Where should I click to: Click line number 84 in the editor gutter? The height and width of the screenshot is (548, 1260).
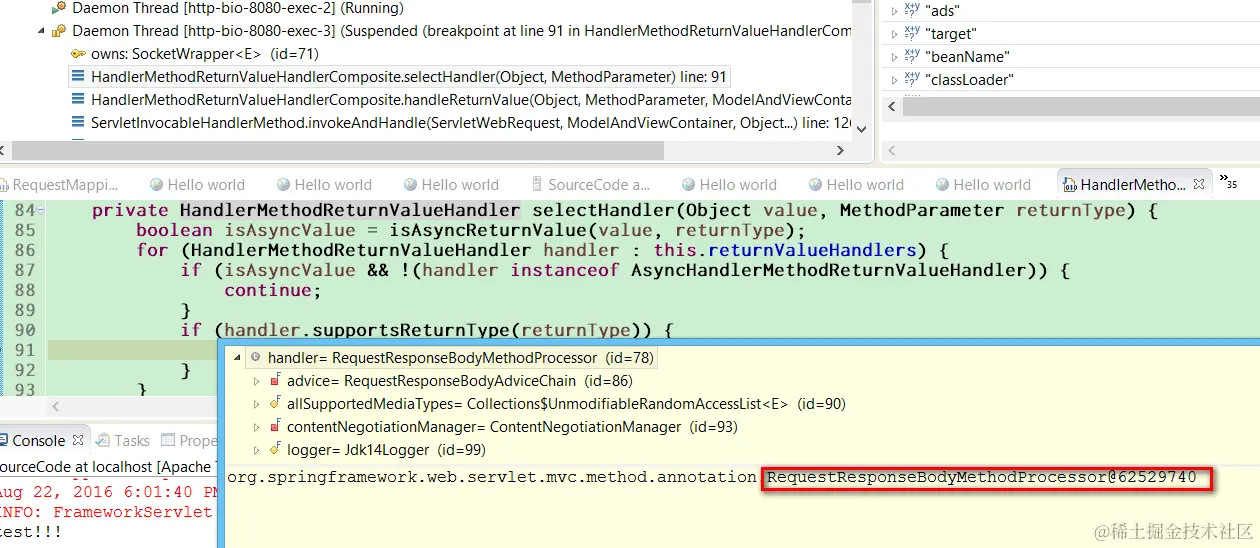click(24, 210)
